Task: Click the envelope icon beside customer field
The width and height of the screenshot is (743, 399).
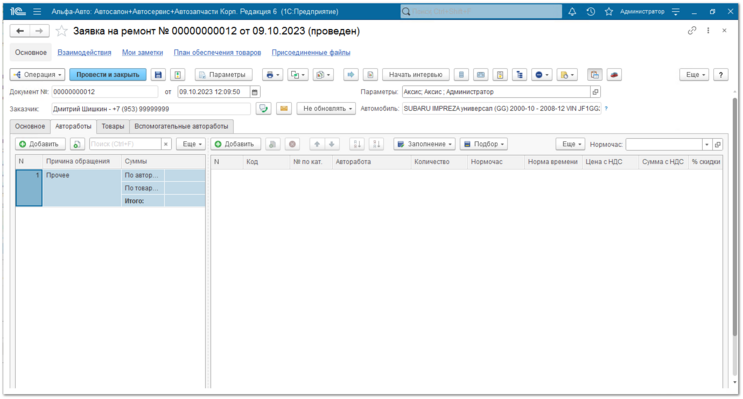Action: (284, 109)
